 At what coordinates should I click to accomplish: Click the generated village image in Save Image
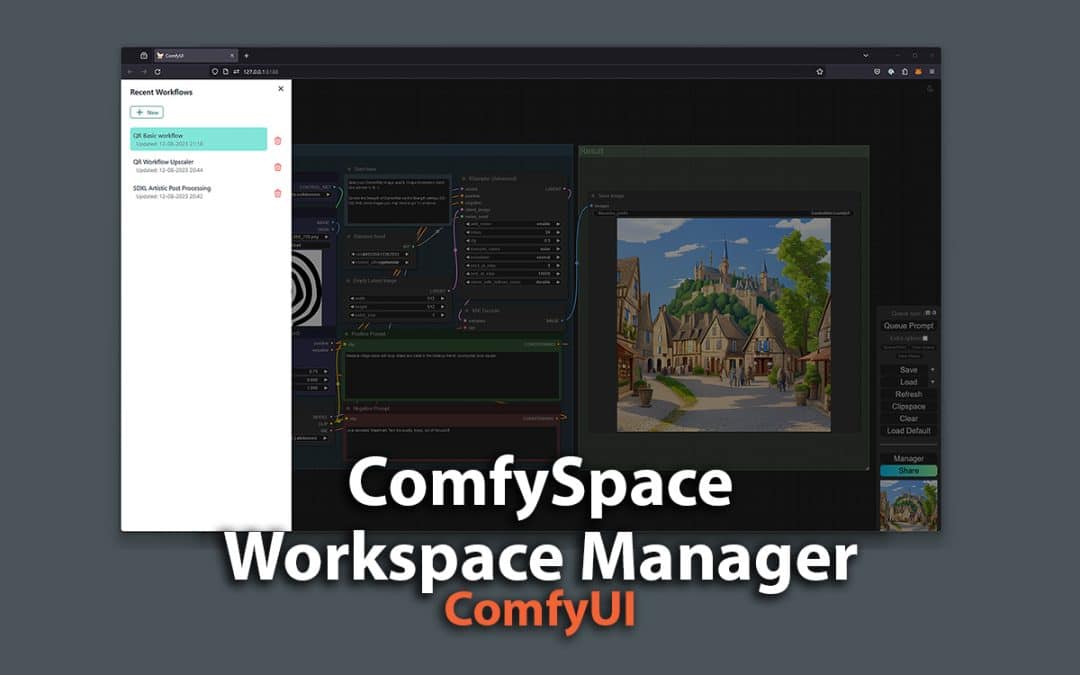723,325
